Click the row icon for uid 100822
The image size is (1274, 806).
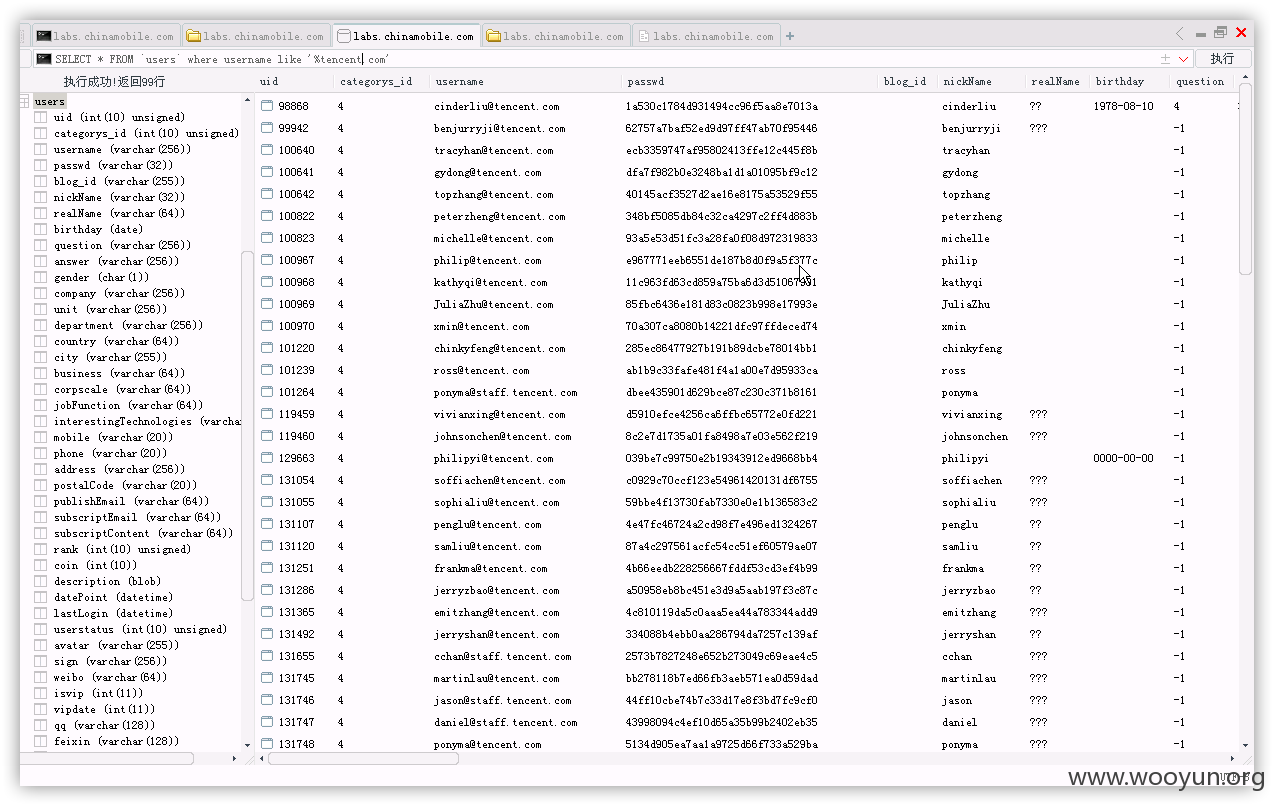(267, 216)
